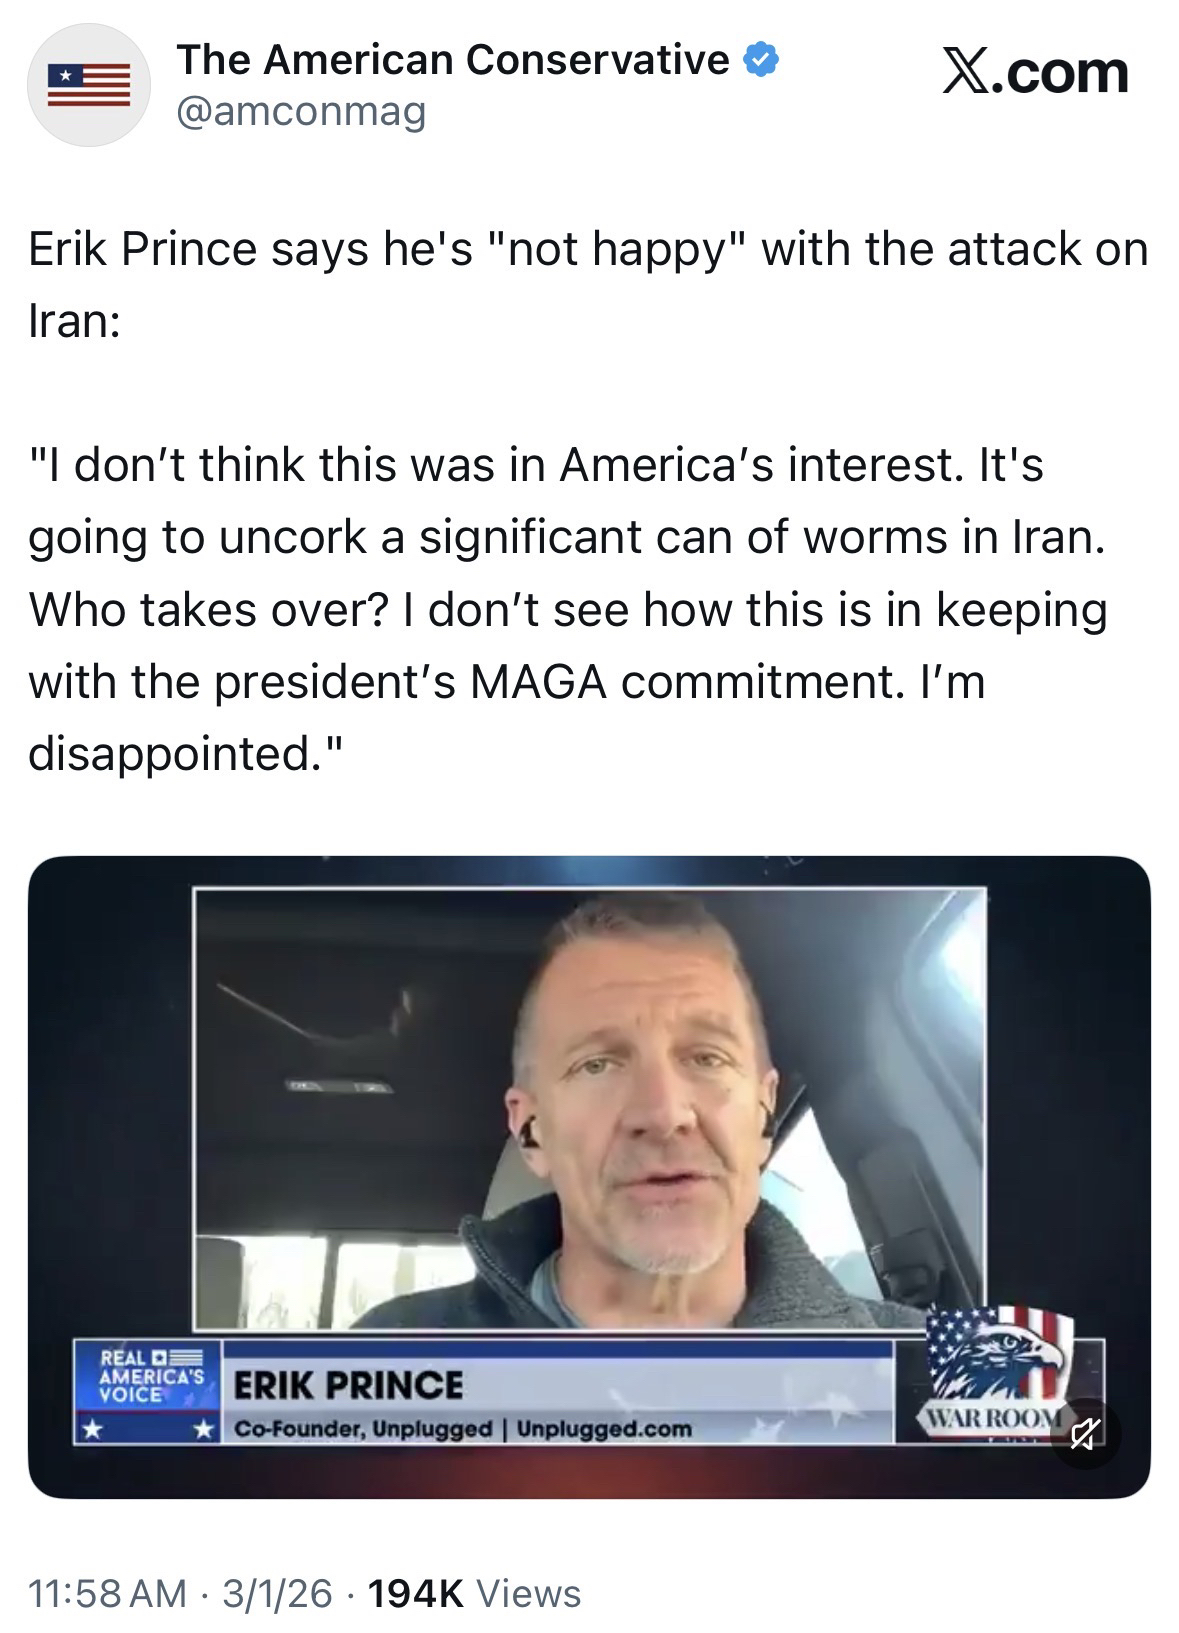The width and height of the screenshot is (1179, 1633).
Task: Open The American Conservative profile avatar
Action: (89, 85)
